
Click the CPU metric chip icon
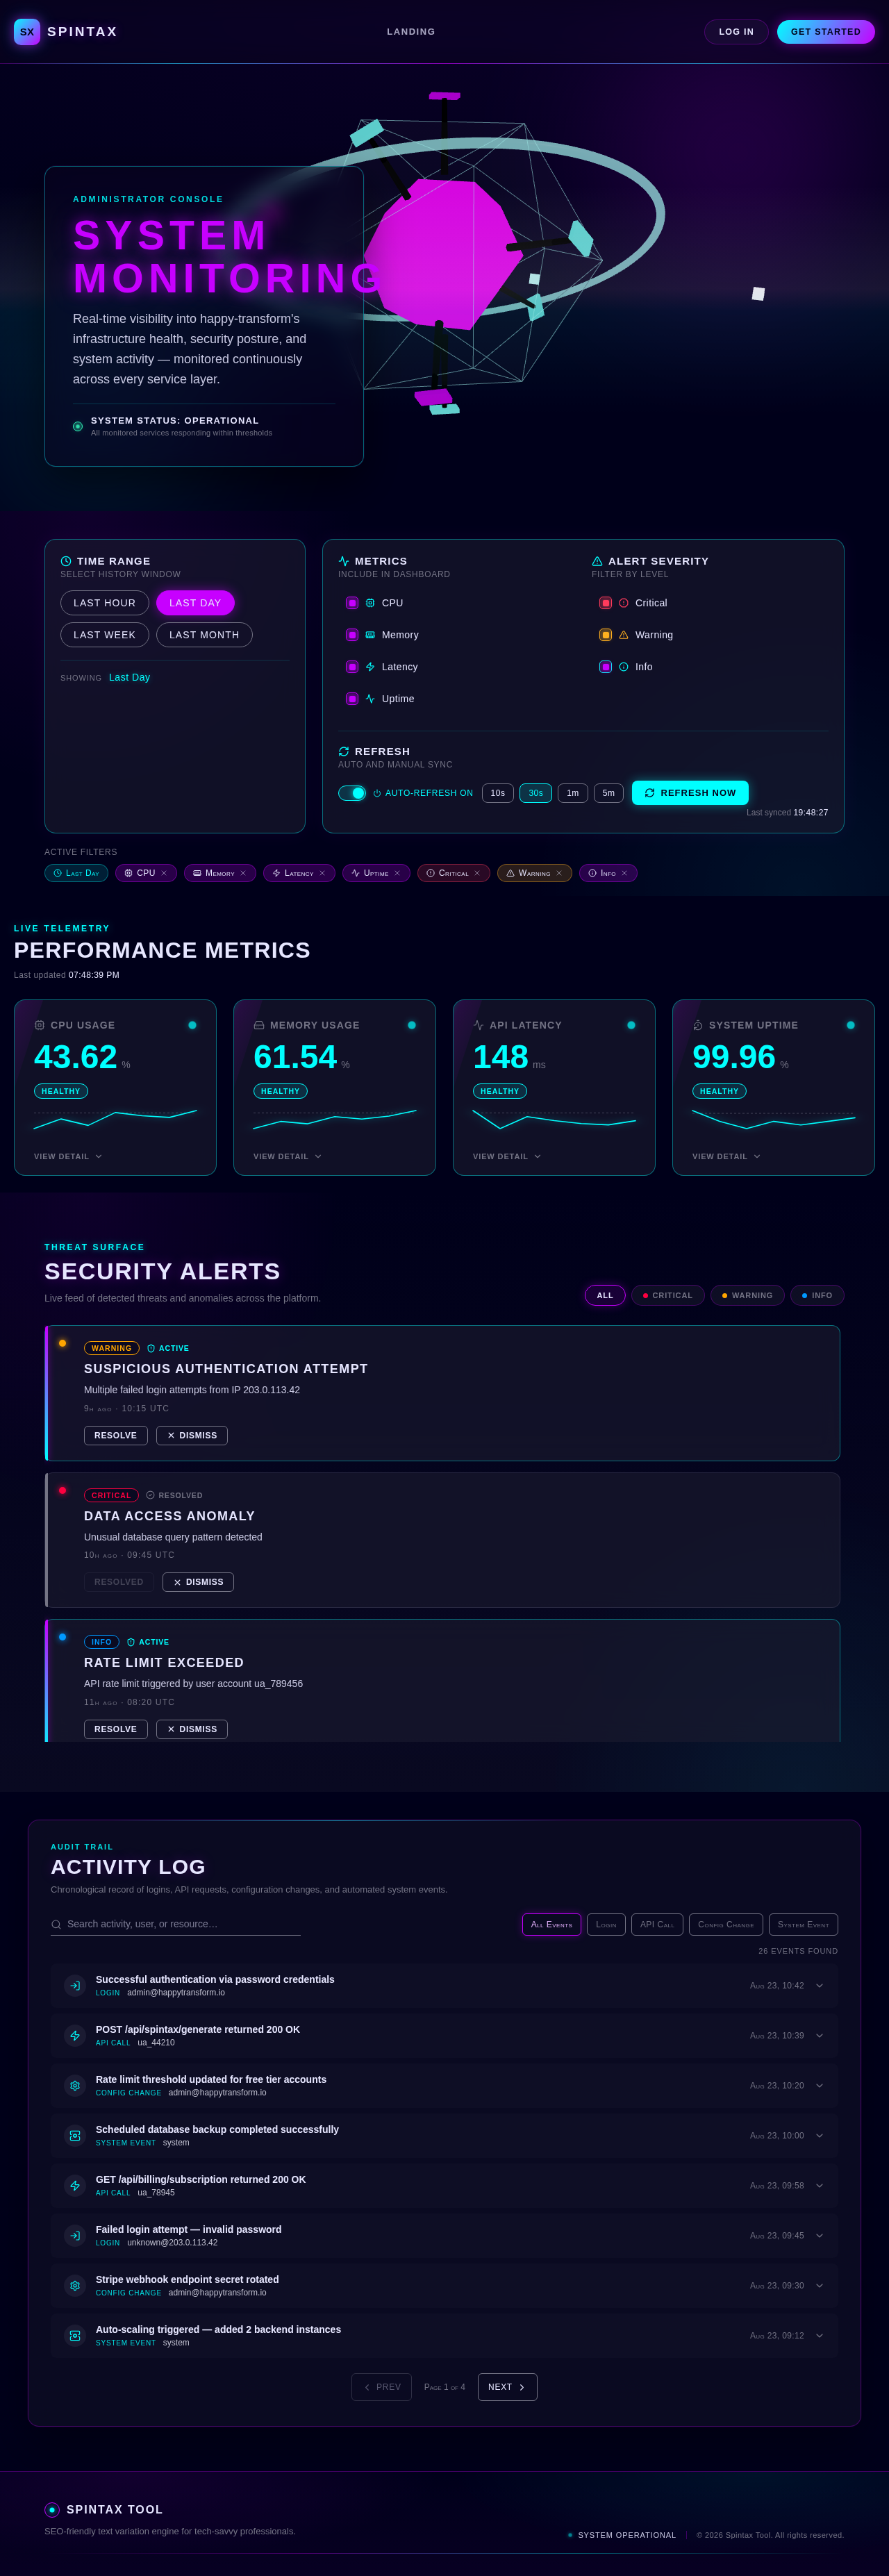click(x=370, y=603)
